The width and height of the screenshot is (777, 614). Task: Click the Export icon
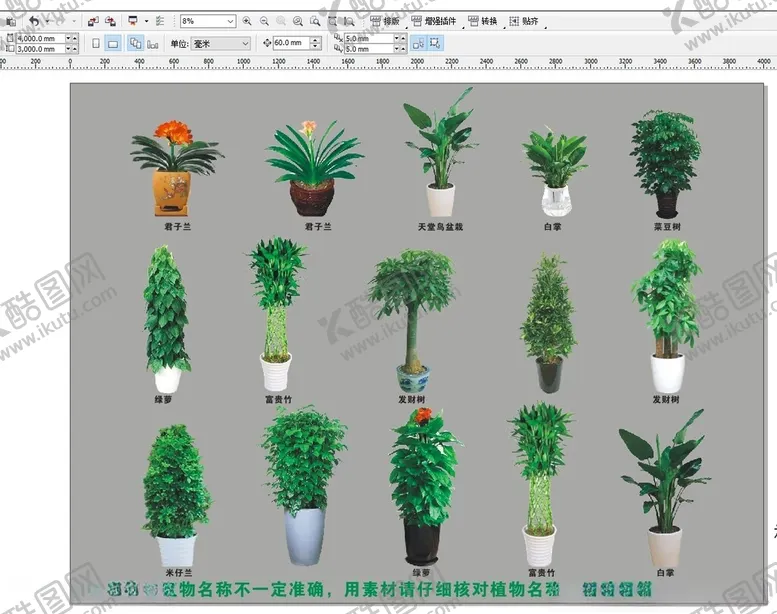point(111,21)
